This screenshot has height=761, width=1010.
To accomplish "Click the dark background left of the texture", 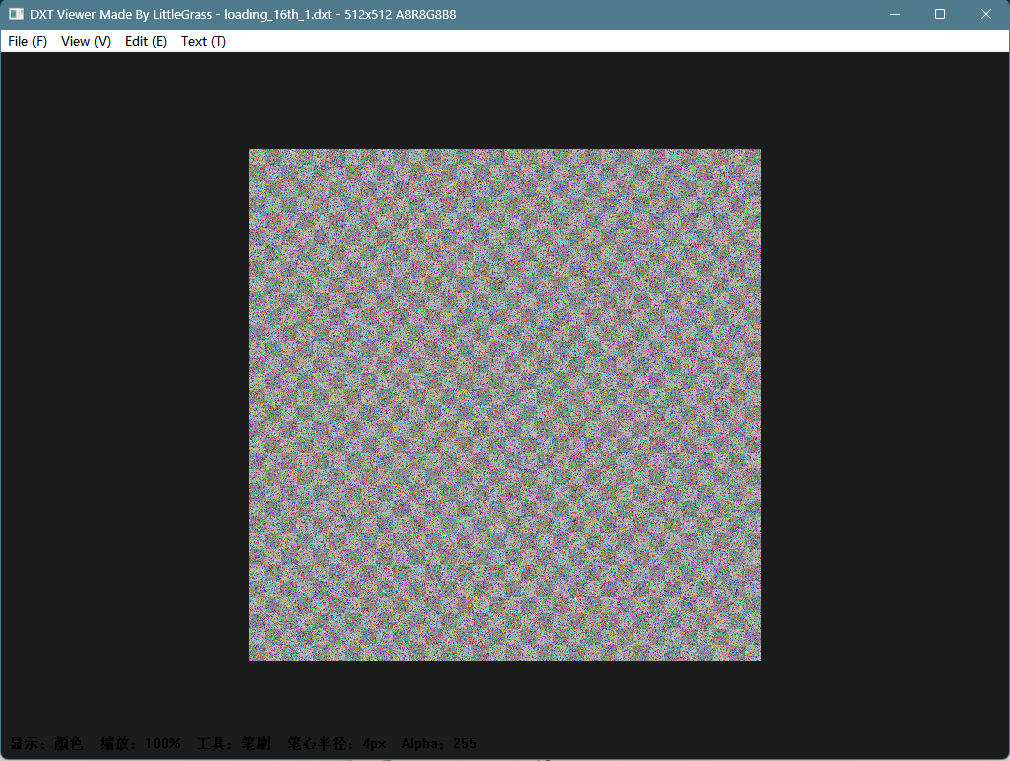I will coord(125,405).
